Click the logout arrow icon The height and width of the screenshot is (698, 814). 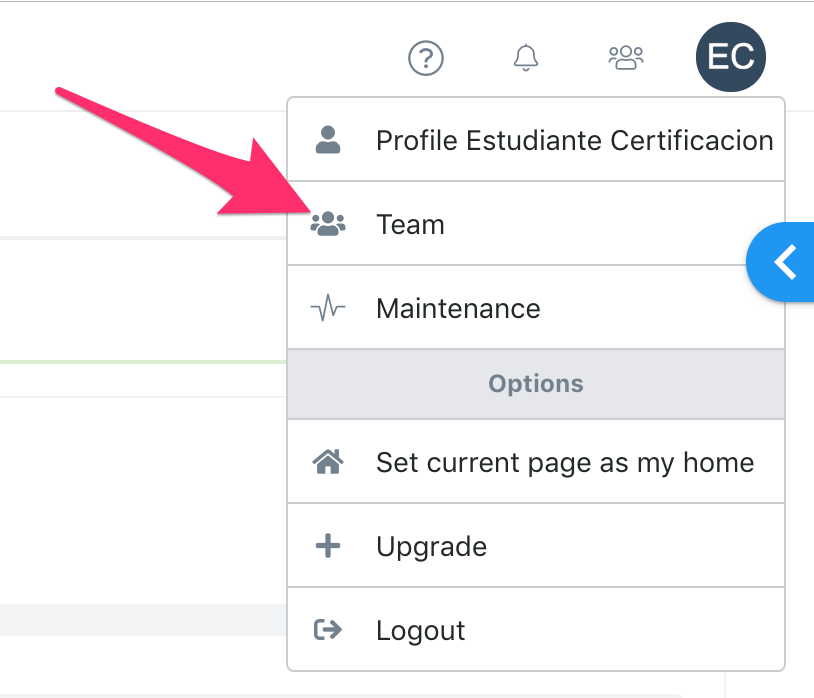tap(328, 630)
